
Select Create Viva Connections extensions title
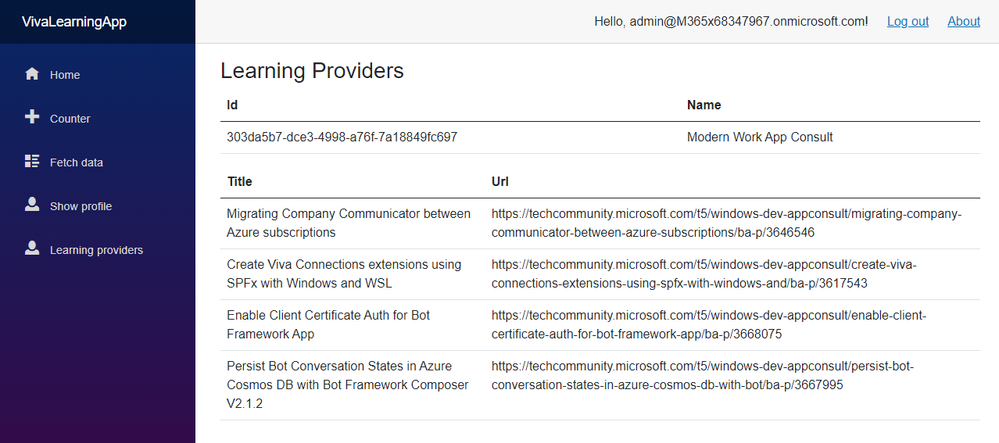click(x=344, y=274)
